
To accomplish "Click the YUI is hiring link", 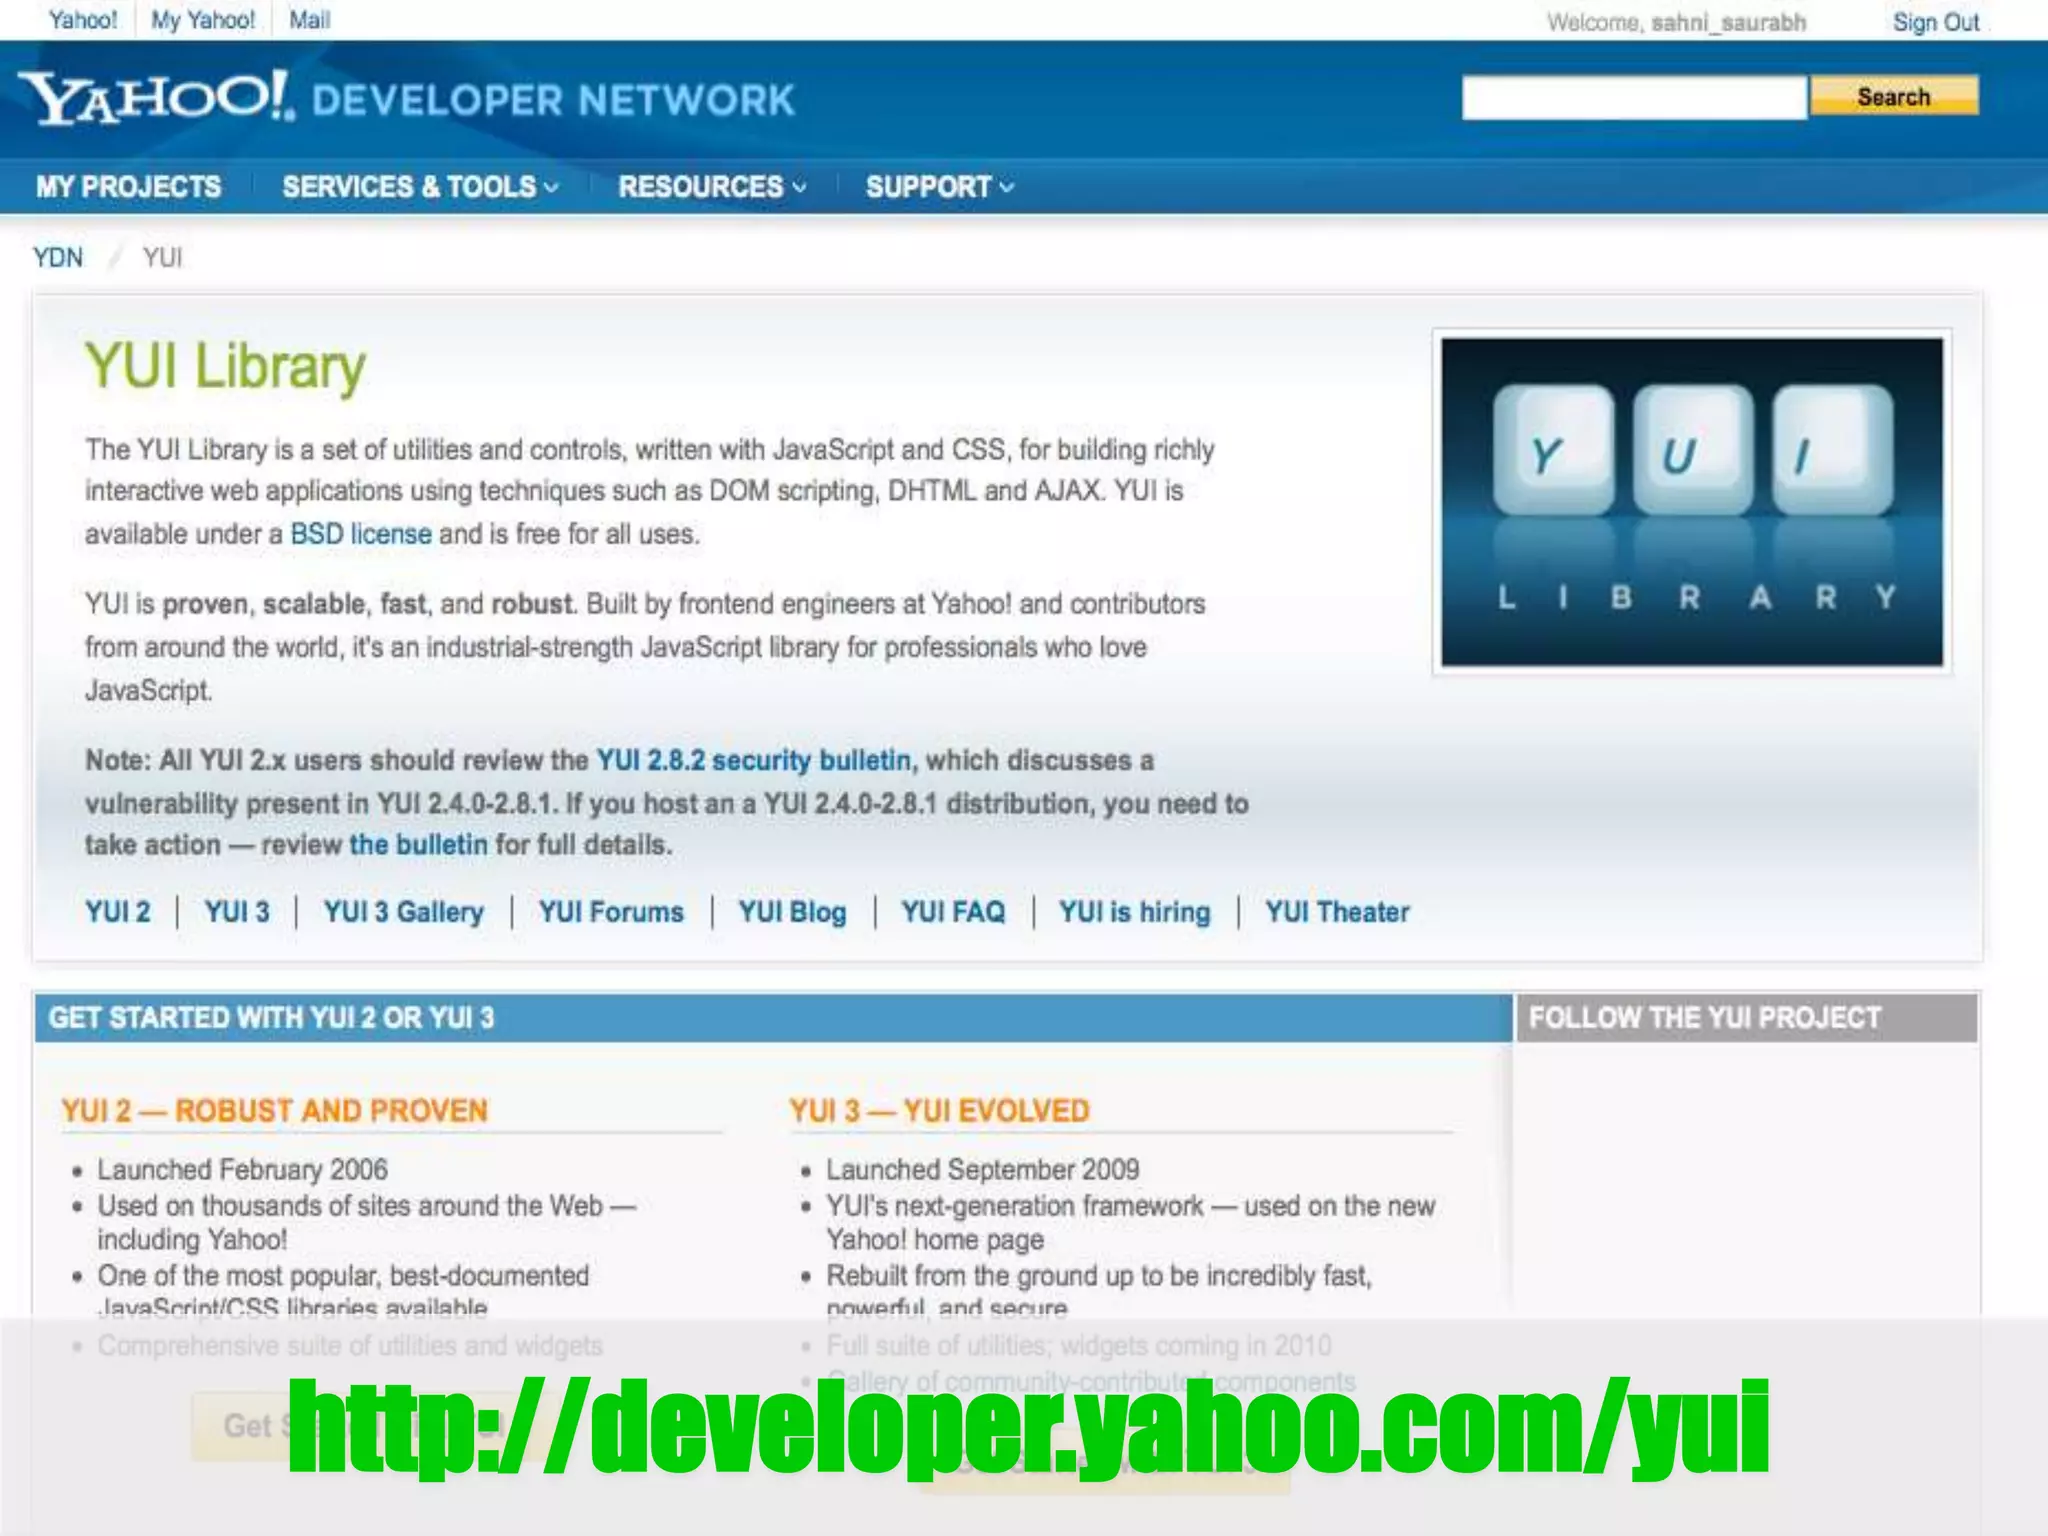I will coord(1135,912).
